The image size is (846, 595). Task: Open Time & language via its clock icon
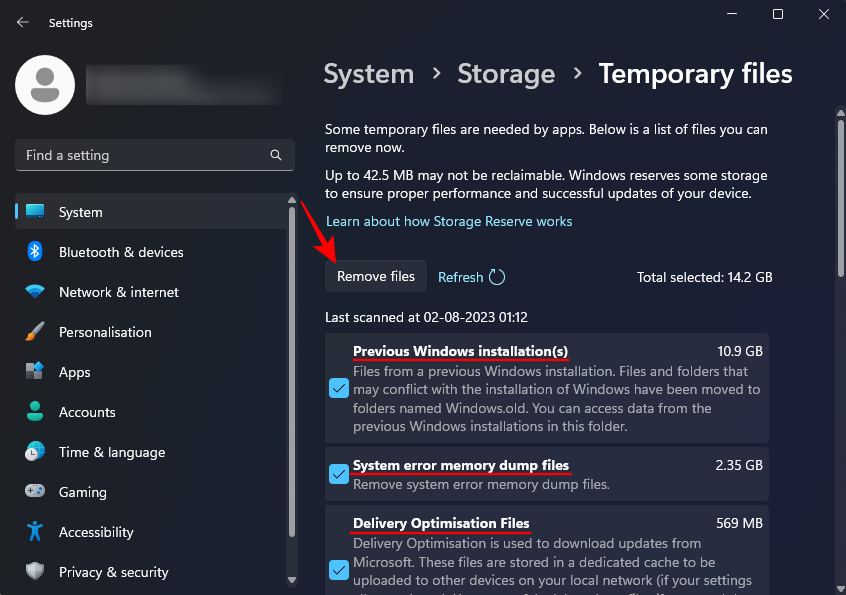pyautogui.click(x=33, y=452)
